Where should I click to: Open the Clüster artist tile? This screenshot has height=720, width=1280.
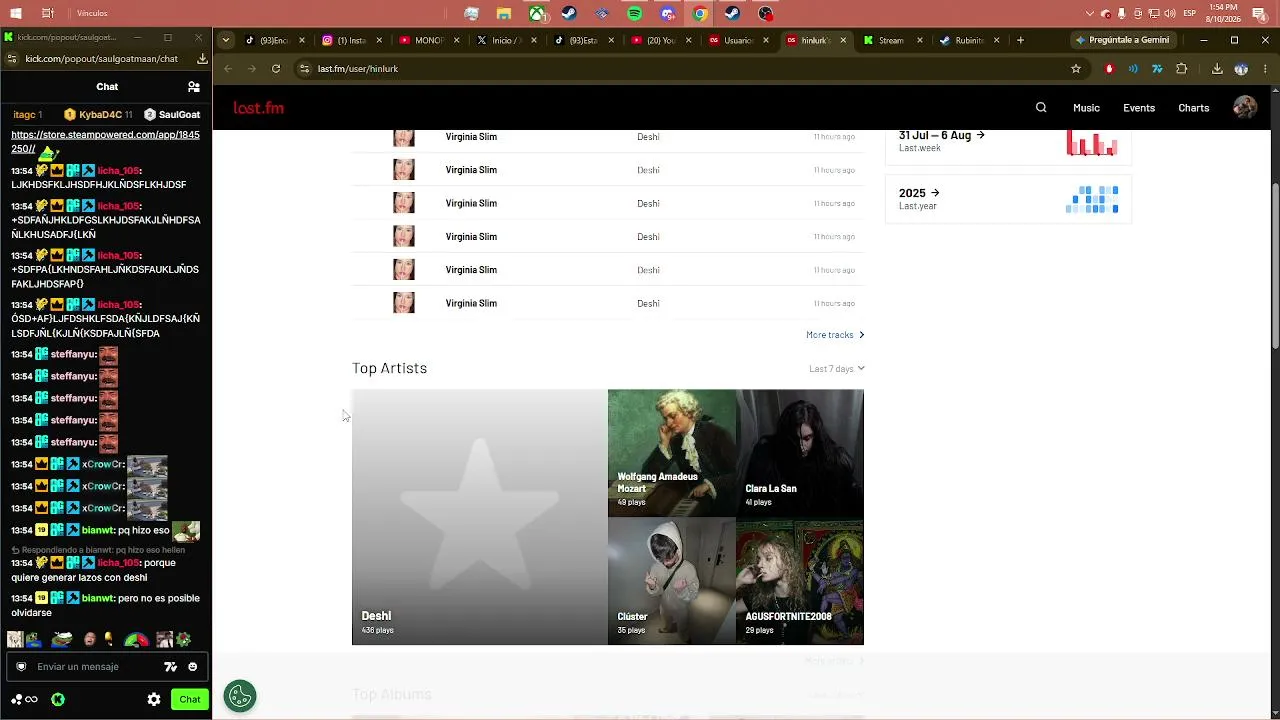tap(672, 581)
